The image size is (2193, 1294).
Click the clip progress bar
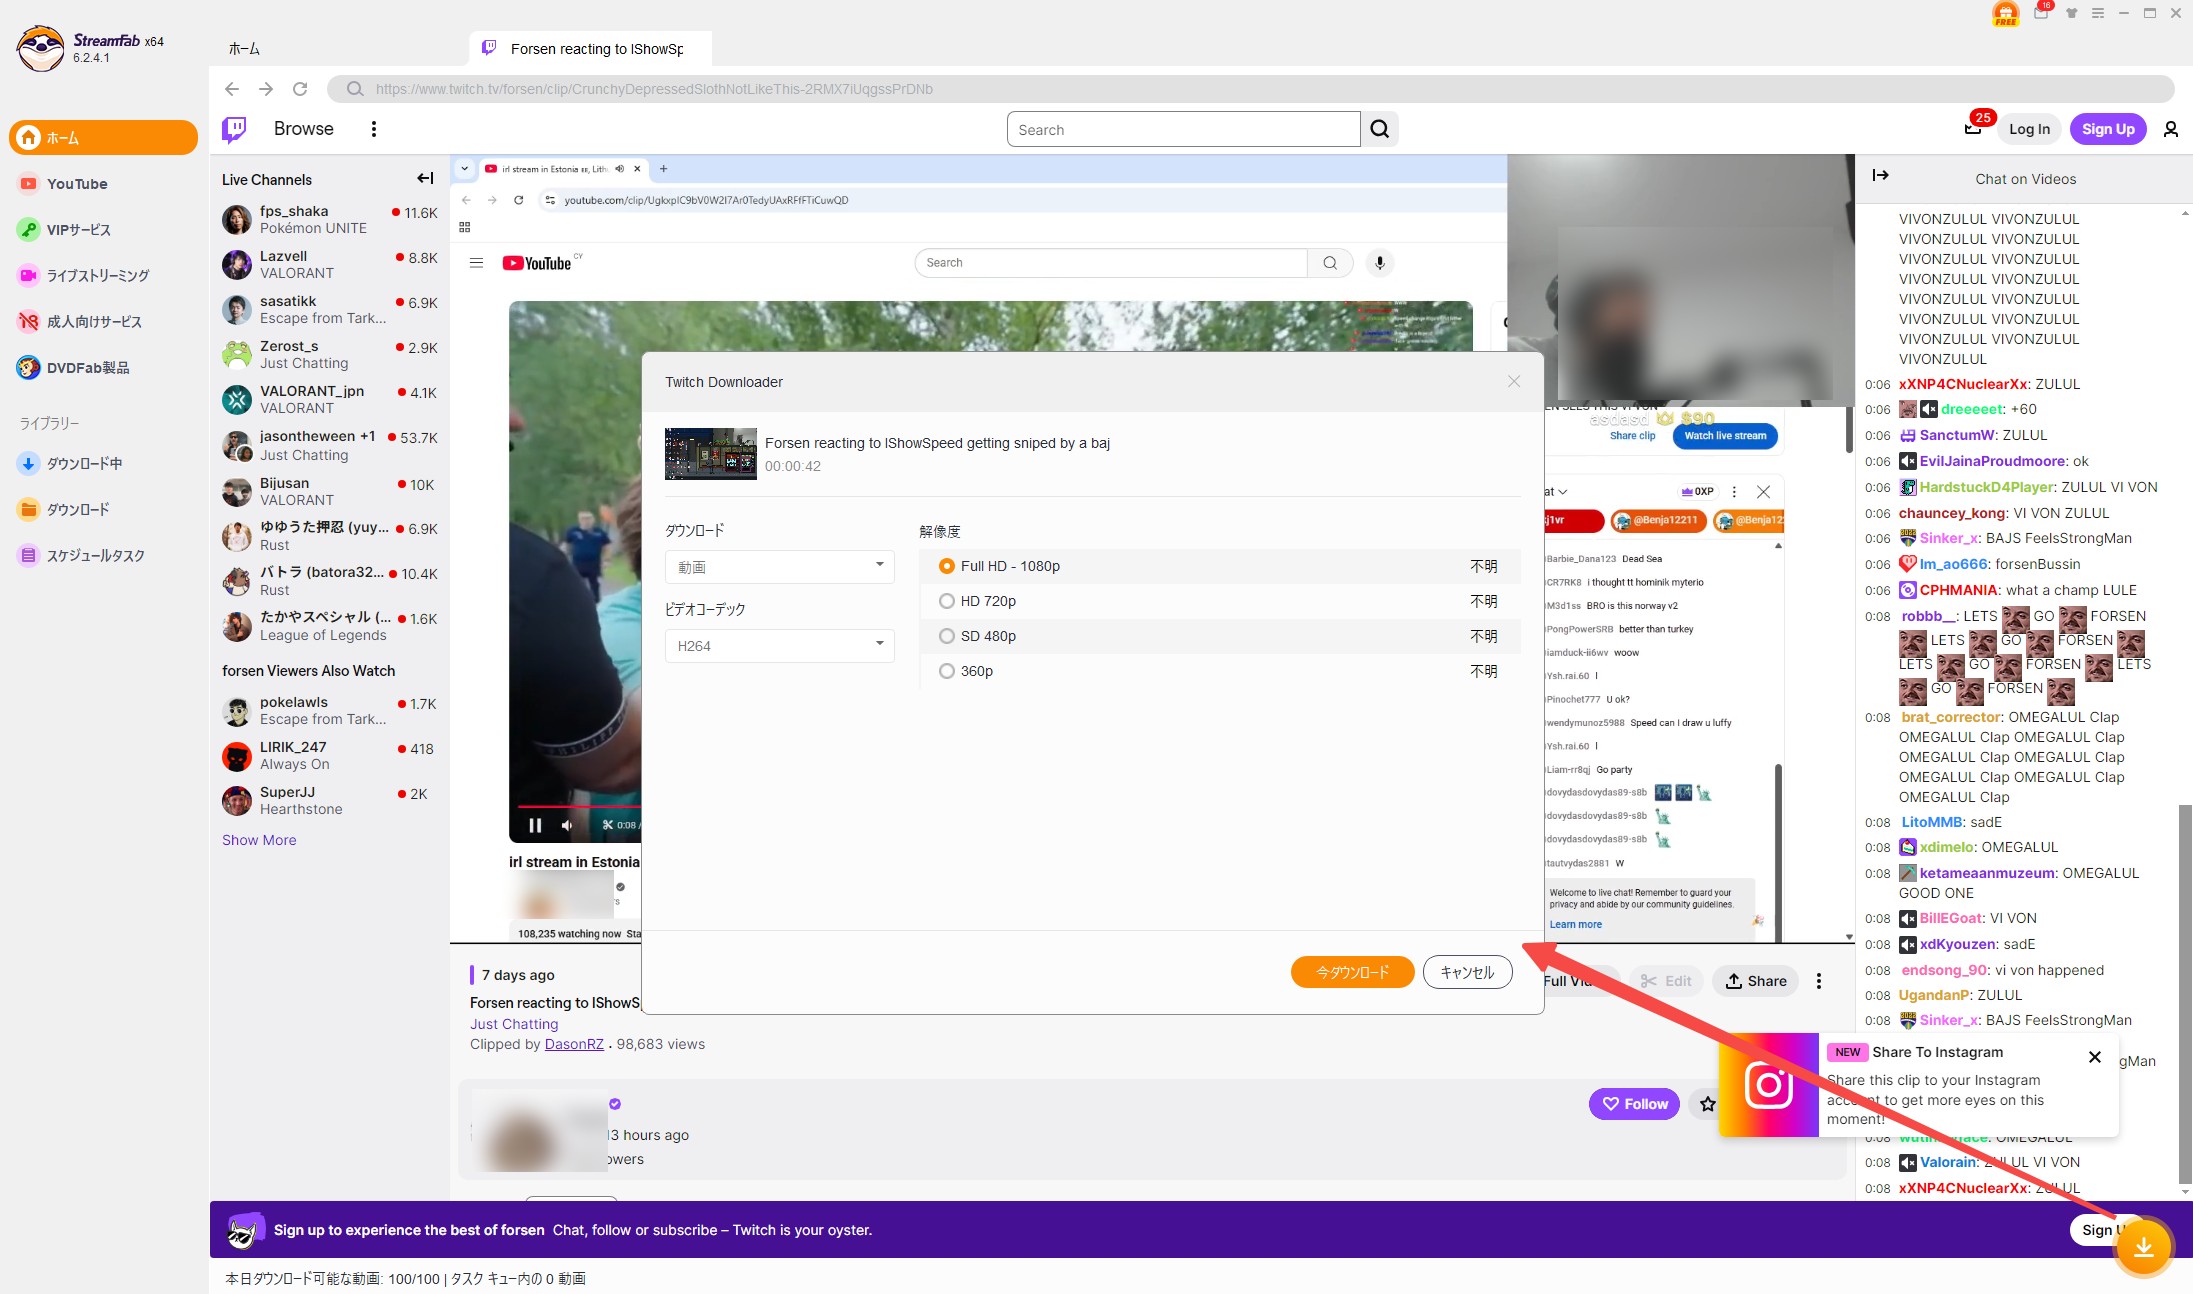580,805
